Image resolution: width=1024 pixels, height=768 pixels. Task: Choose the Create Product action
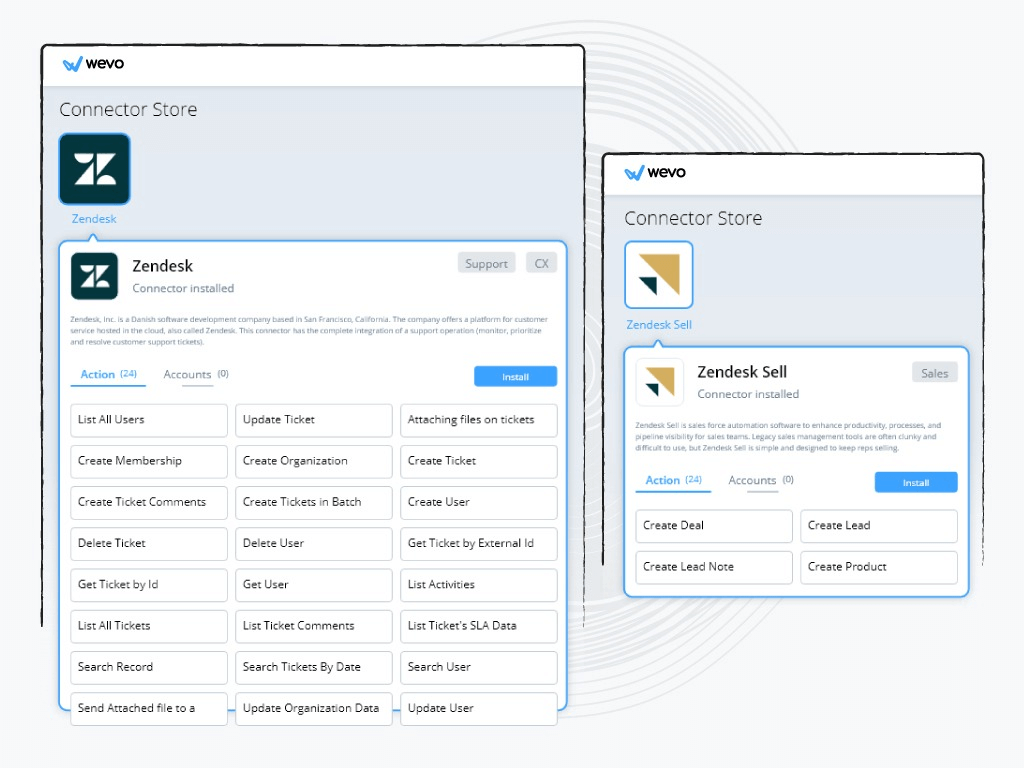[x=878, y=567]
